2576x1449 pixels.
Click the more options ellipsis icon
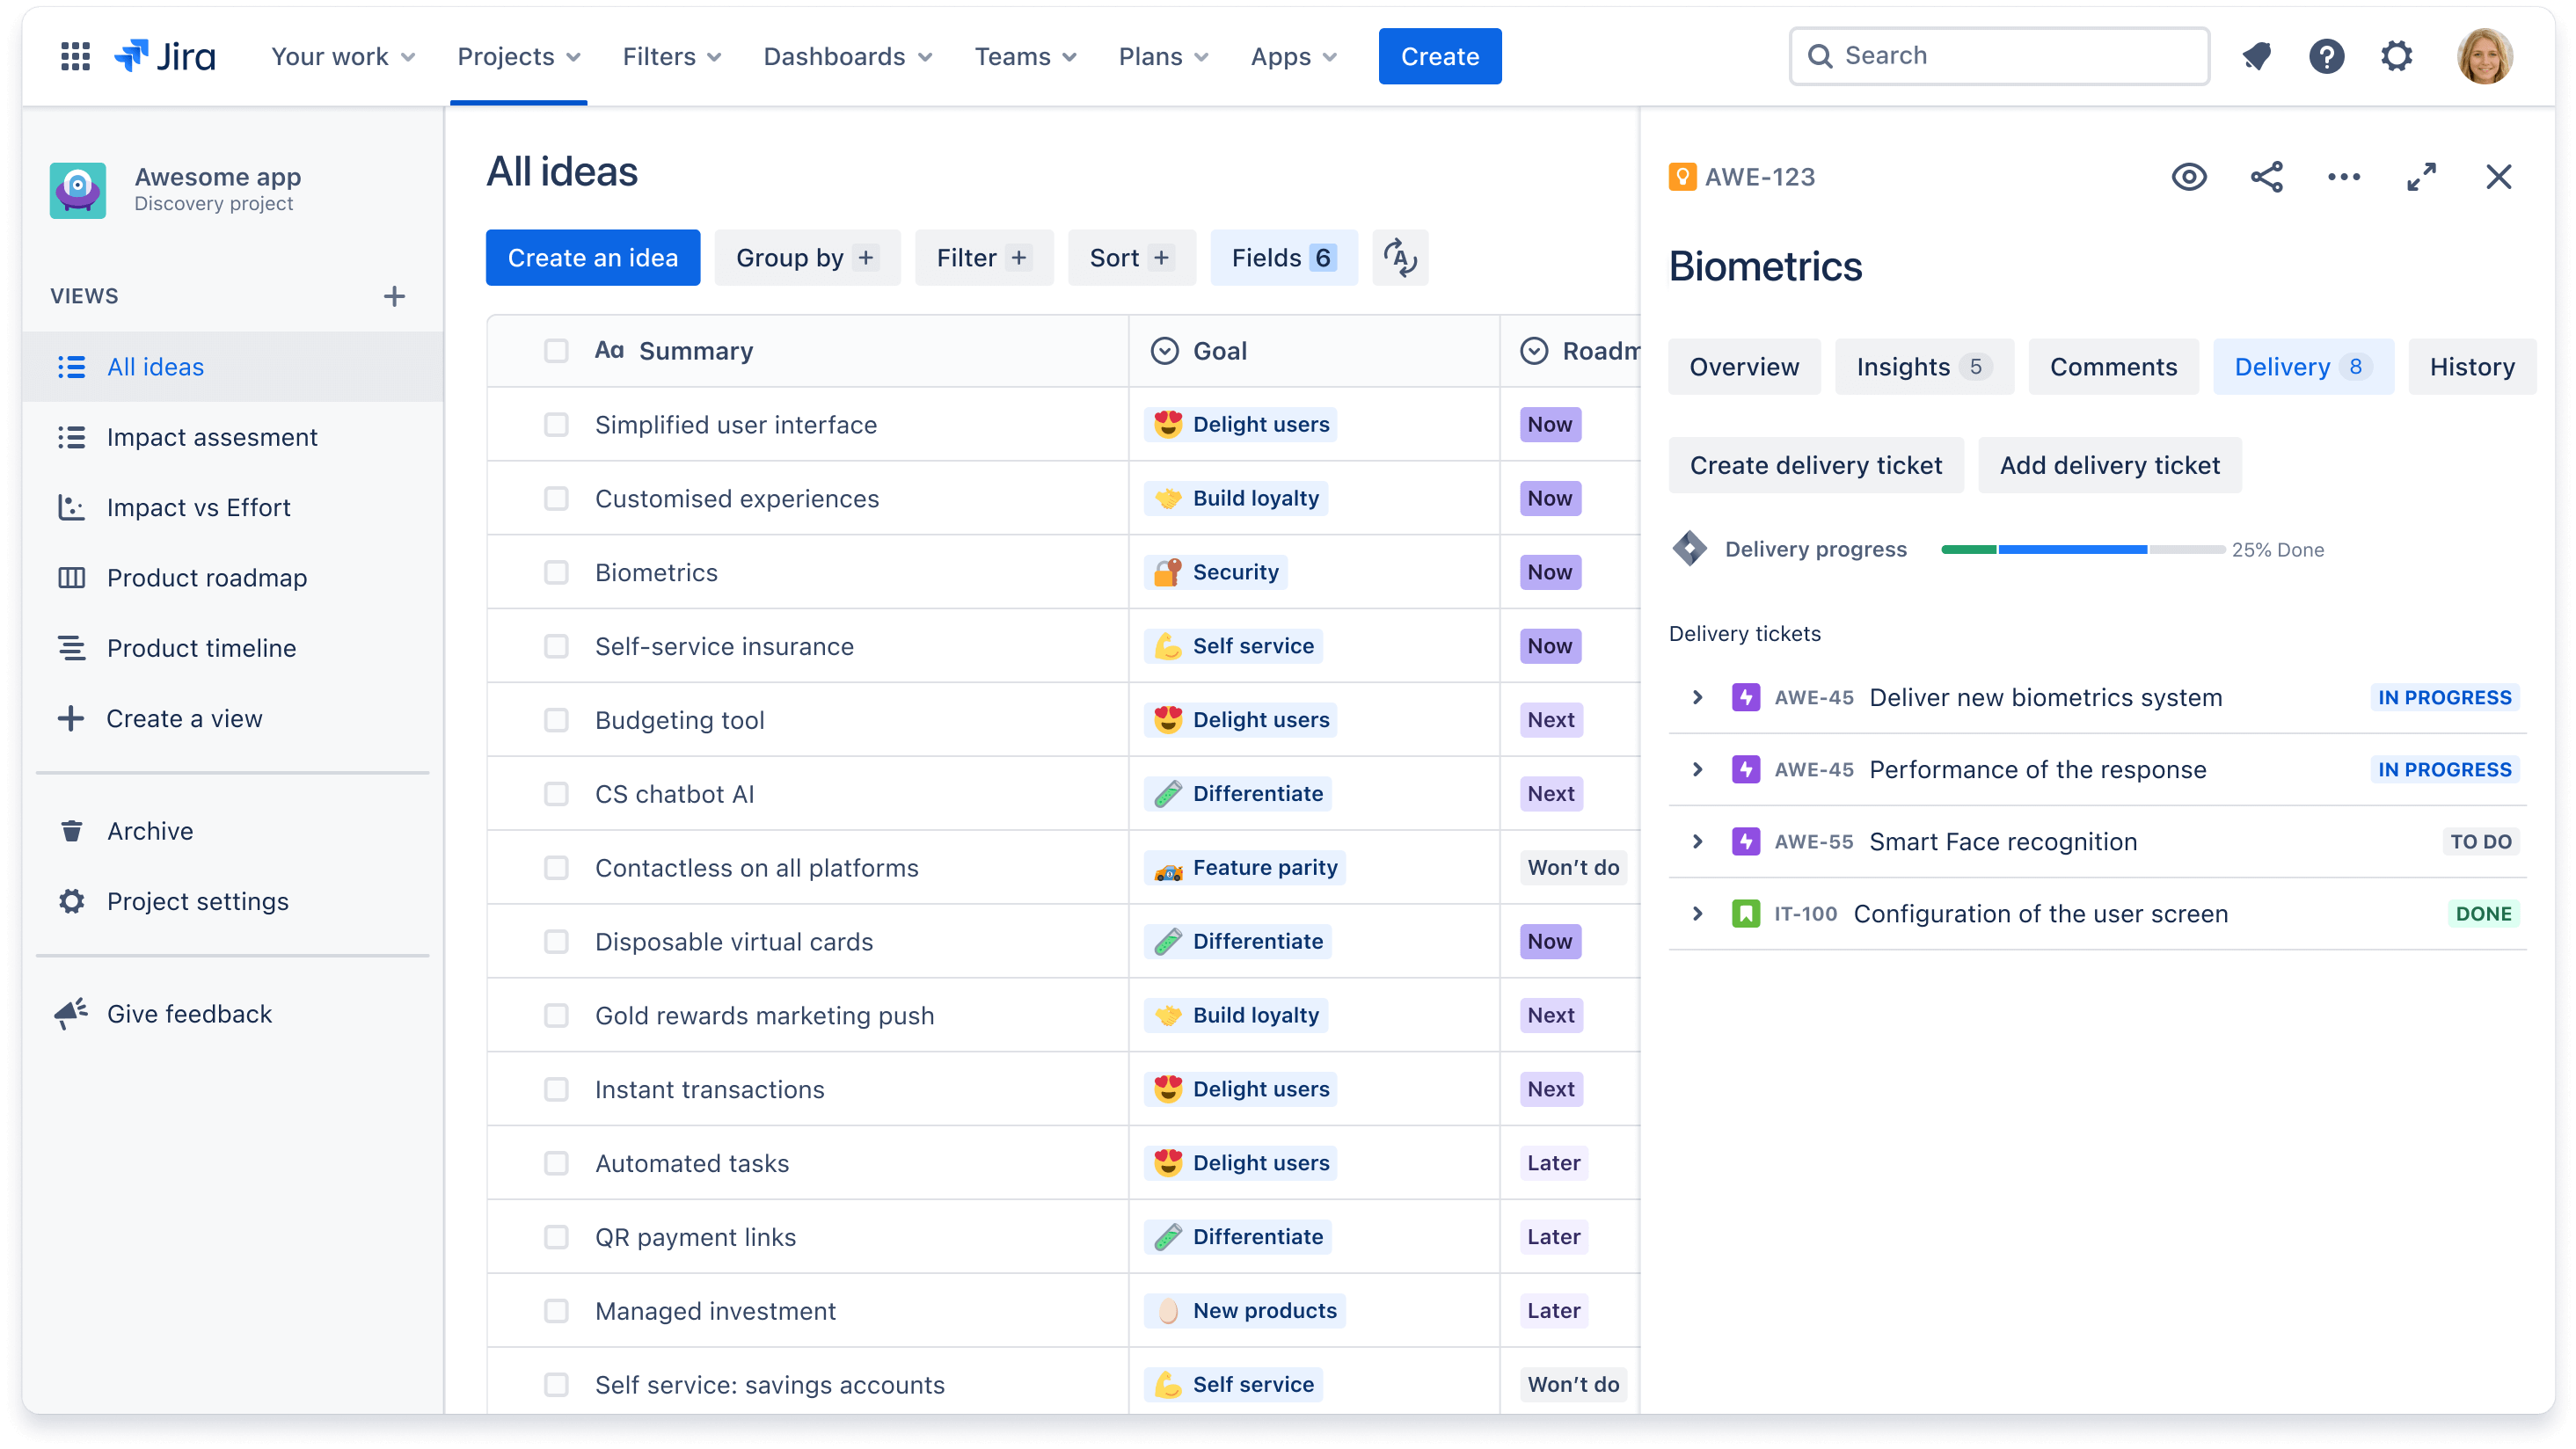click(2344, 177)
